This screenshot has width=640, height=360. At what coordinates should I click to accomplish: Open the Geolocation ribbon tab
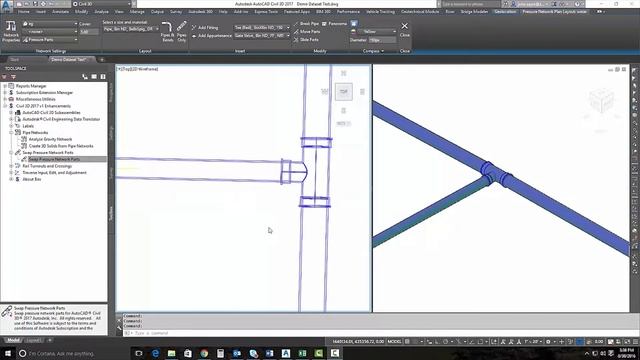point(505,12)
